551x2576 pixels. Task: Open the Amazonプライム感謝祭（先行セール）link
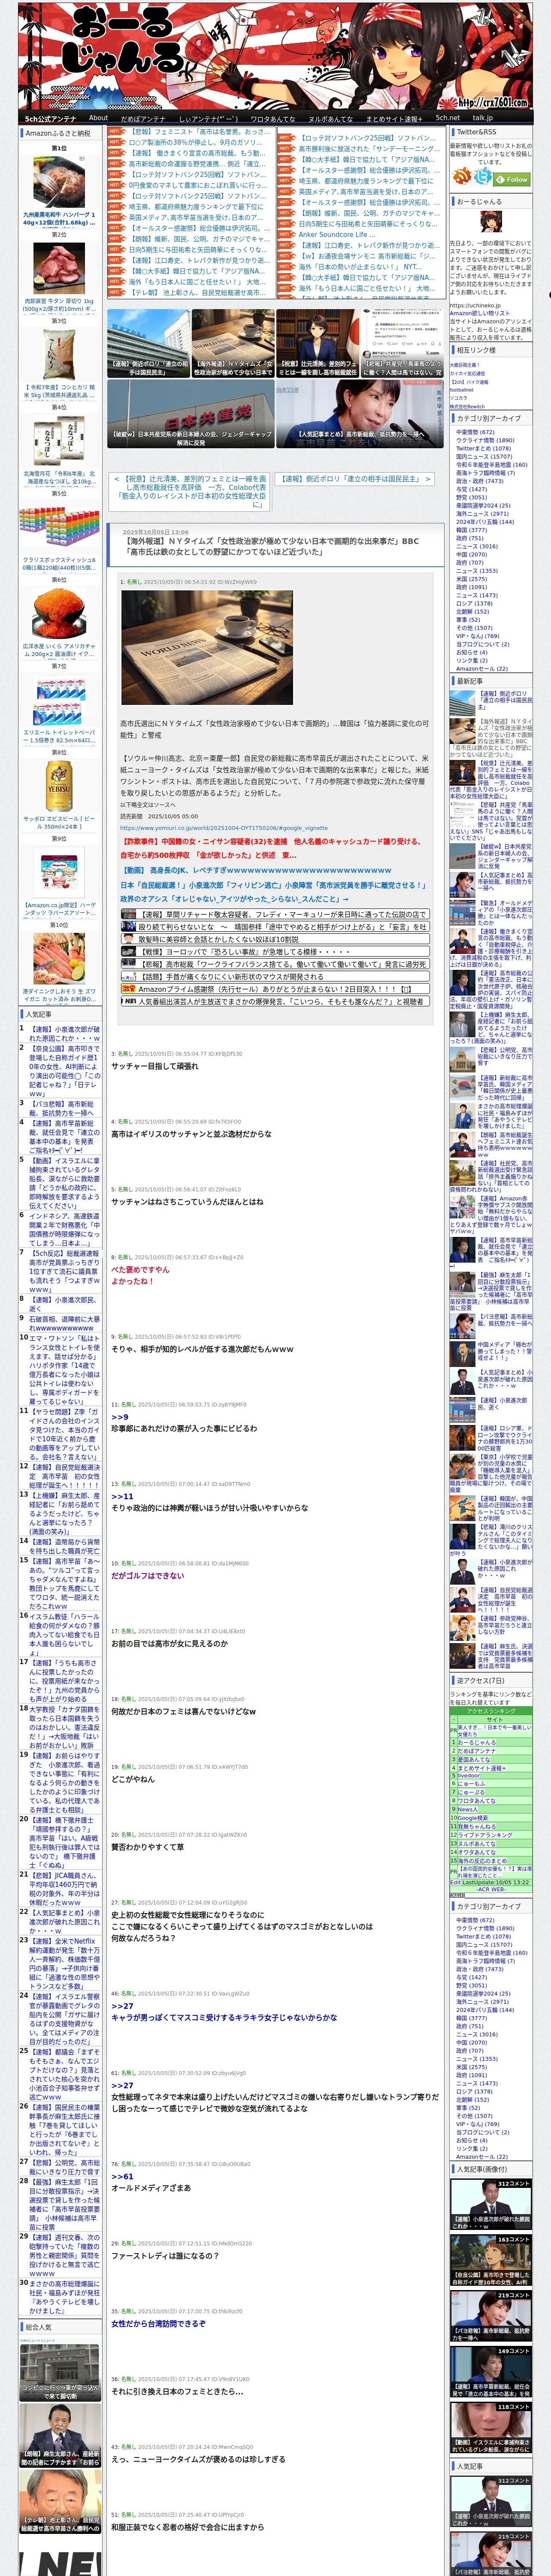[x=275, y=989]
